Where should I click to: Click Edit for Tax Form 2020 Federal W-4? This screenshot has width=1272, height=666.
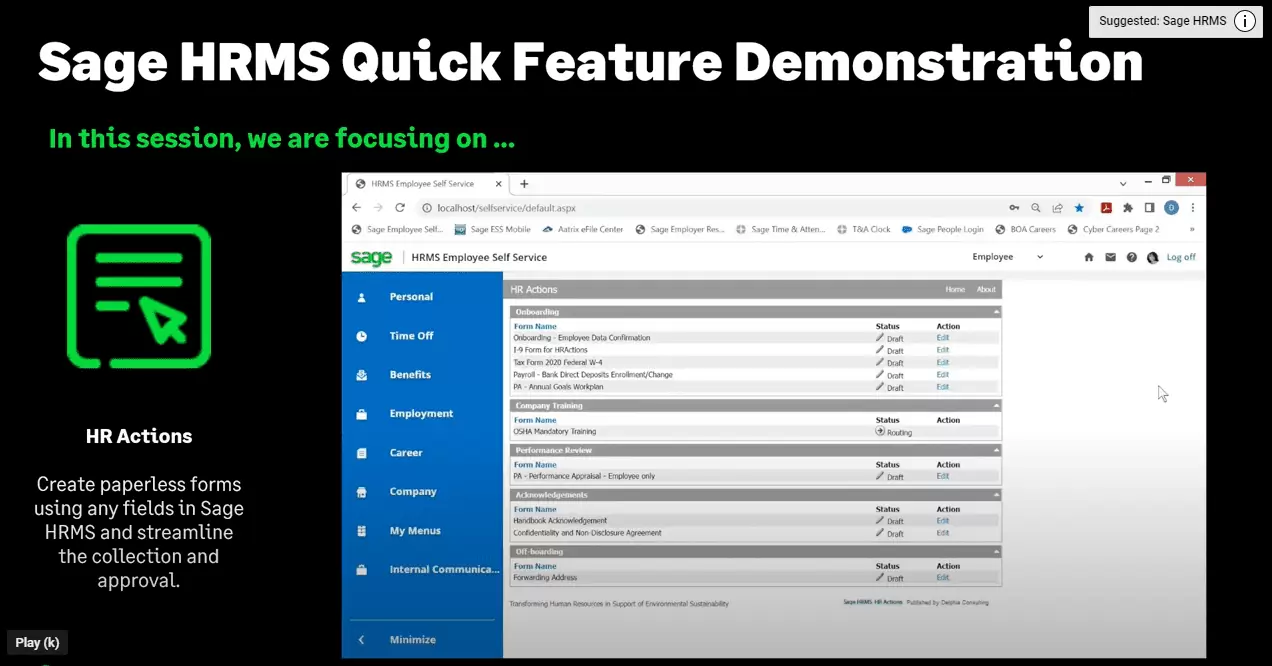942,363
